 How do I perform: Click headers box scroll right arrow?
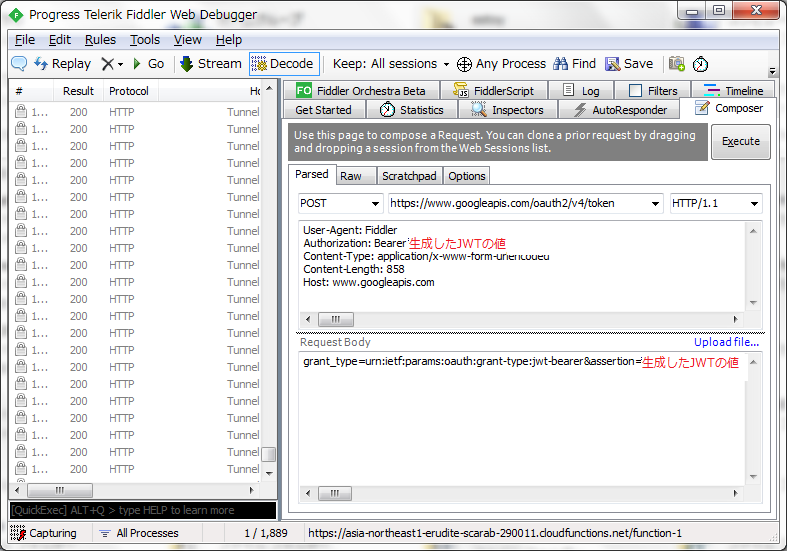tap(735, 319)
